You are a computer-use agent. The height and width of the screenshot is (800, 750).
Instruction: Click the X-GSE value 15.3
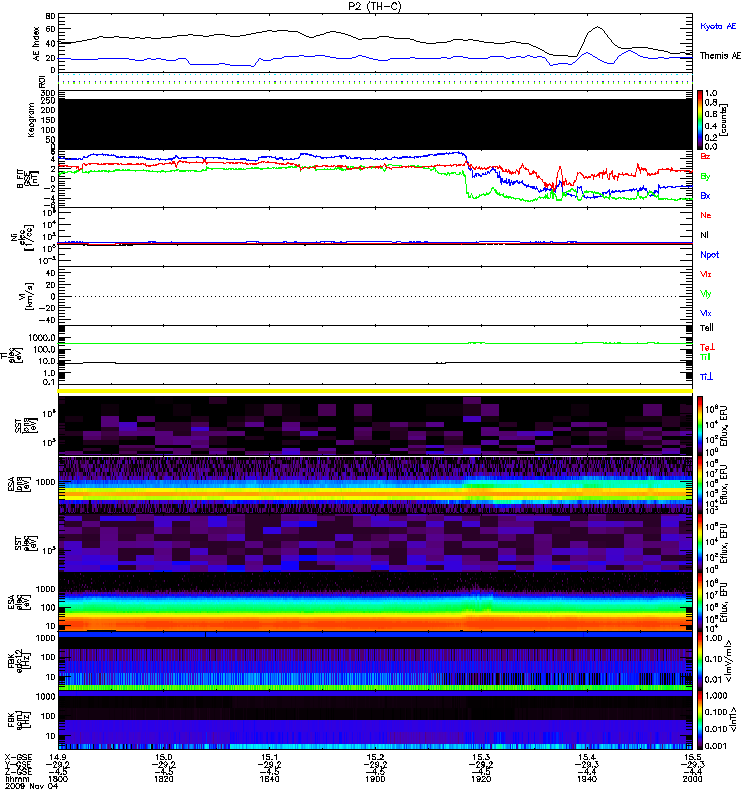tap(481, 757)
